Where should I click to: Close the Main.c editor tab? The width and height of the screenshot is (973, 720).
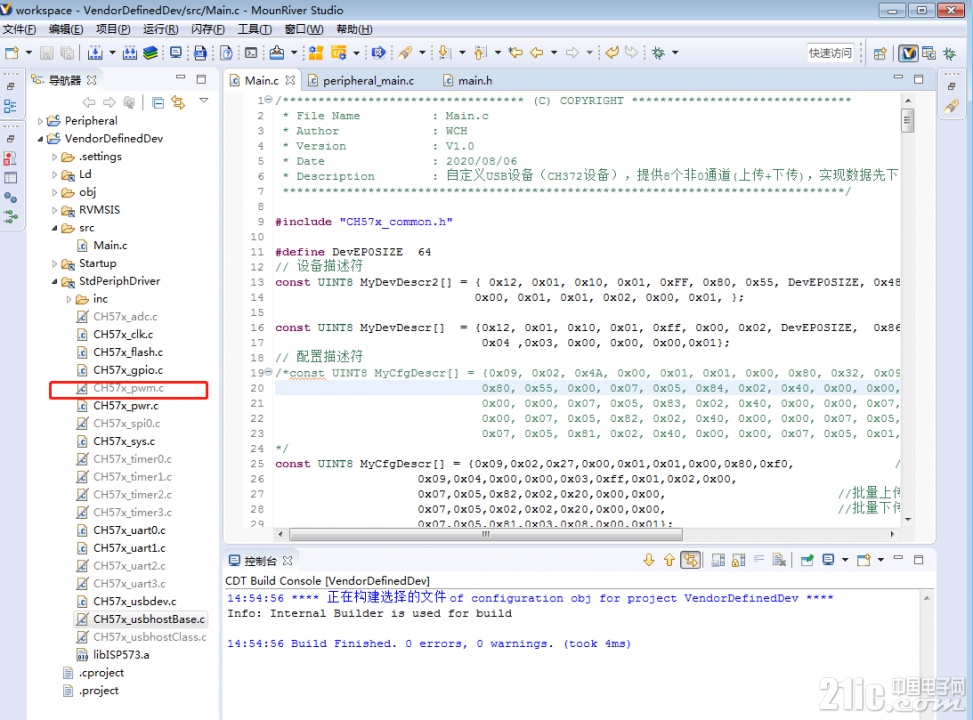pyautogui.click(x=290, y=81)
